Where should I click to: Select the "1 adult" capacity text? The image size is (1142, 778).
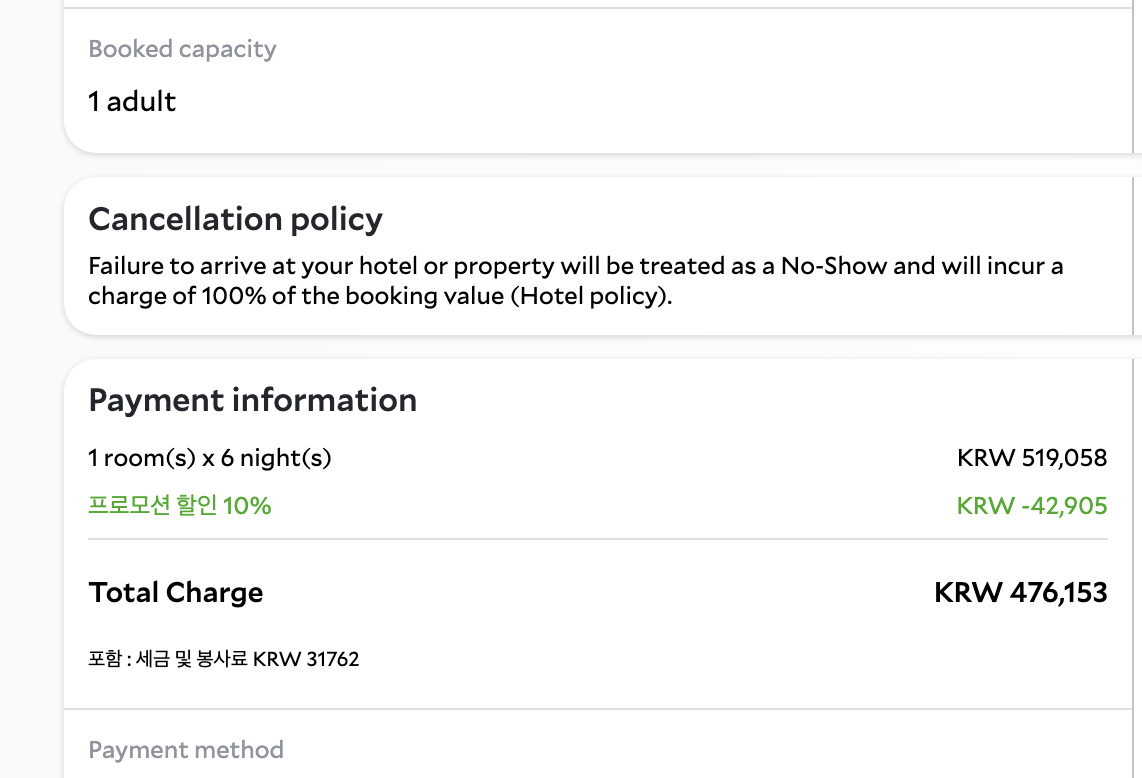pyautogui.click(x=132, y=101)
